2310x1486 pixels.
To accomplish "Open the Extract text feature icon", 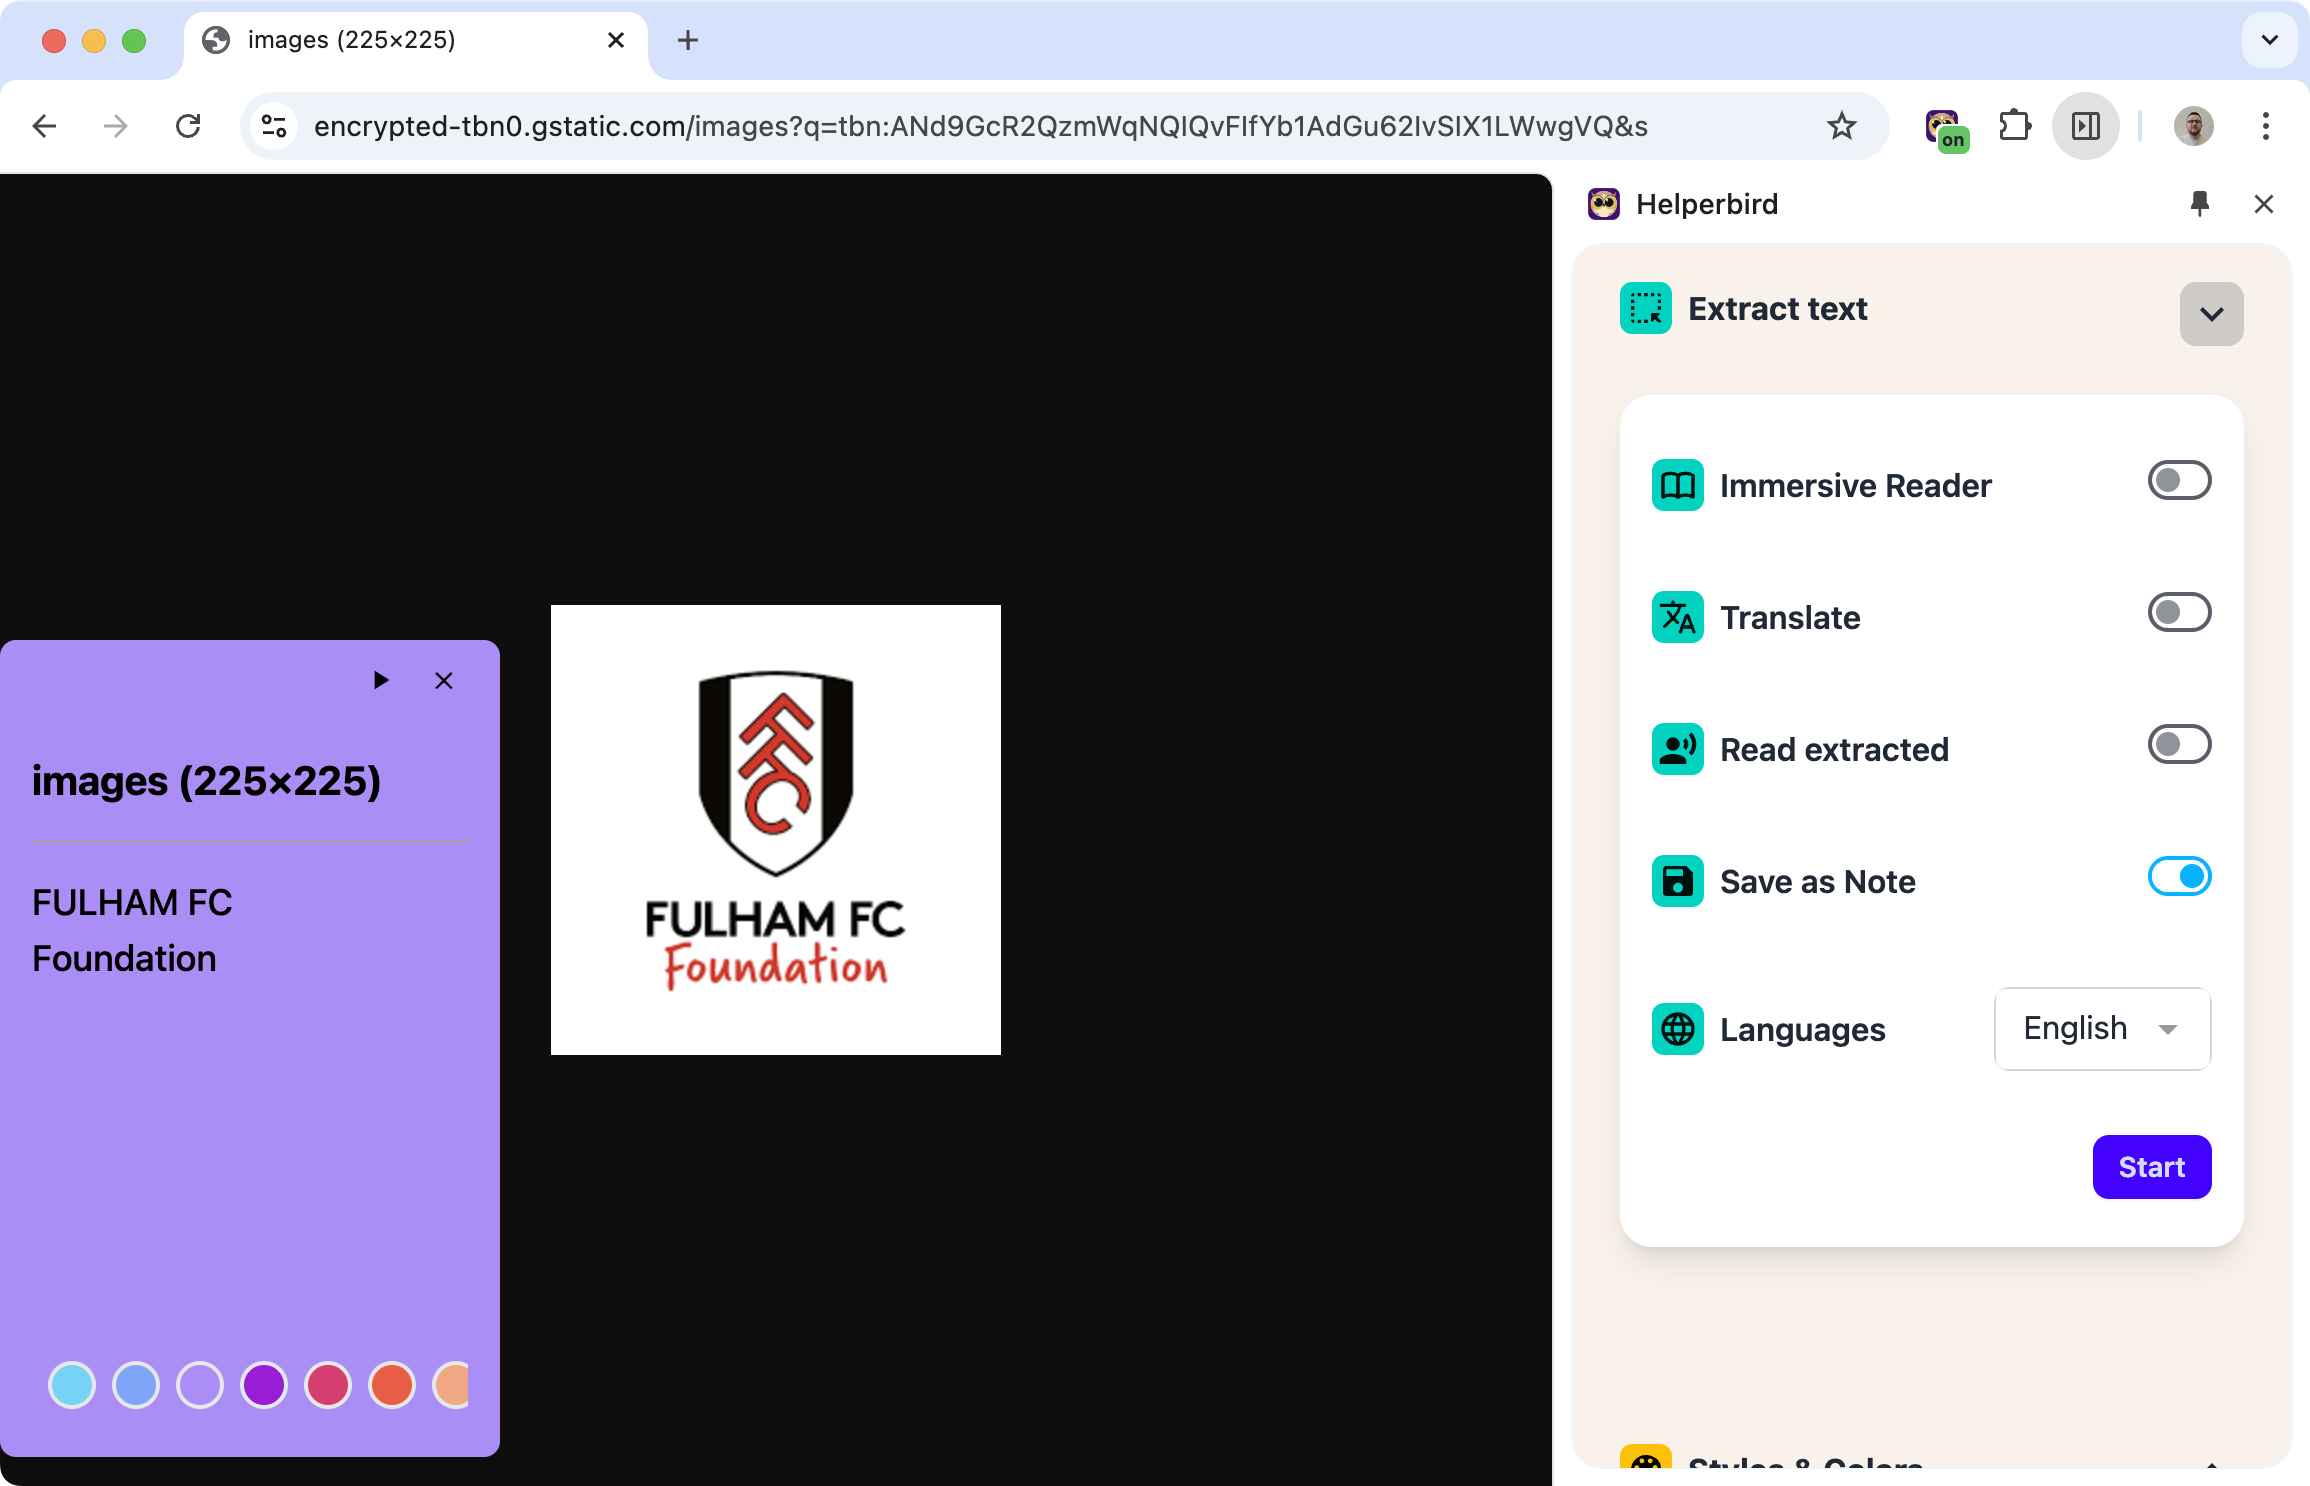I will pos(1644,308).
